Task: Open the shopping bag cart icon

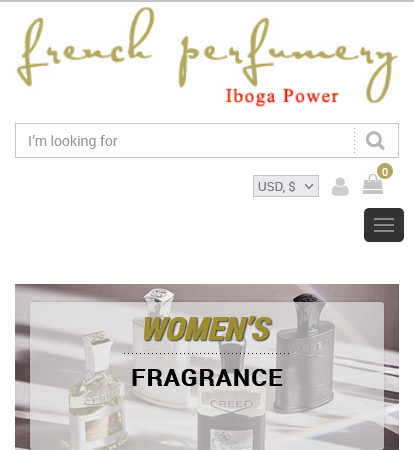Action: 373,184
